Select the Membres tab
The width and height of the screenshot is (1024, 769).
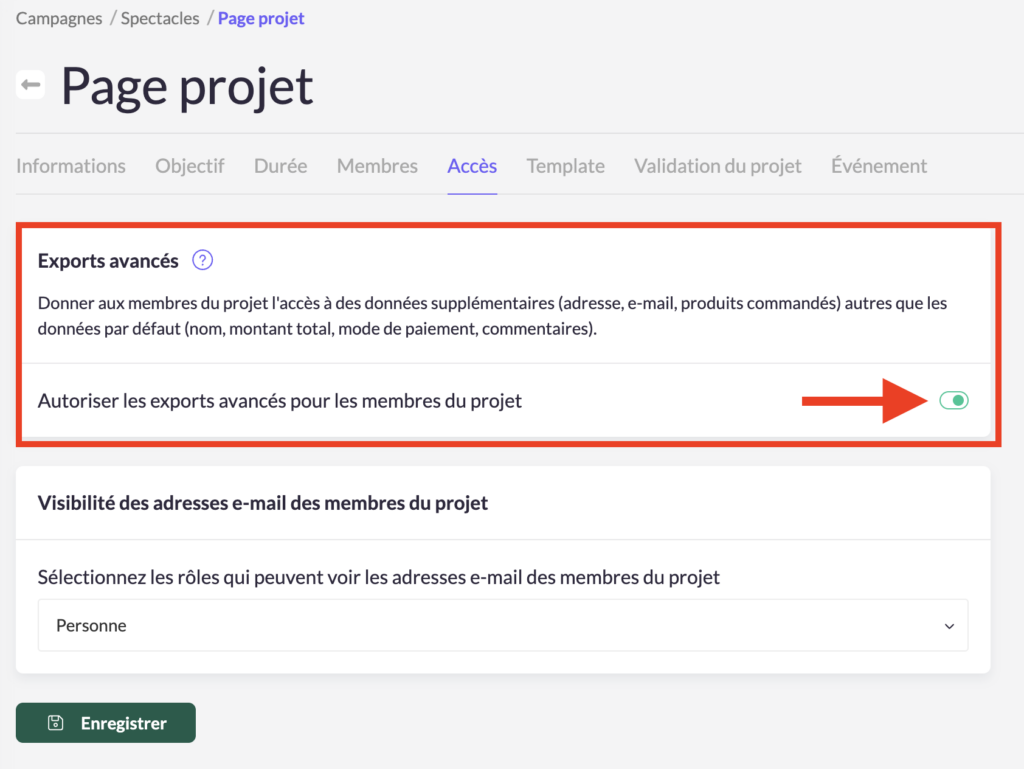pyautogui.click(x=377, y=166)
